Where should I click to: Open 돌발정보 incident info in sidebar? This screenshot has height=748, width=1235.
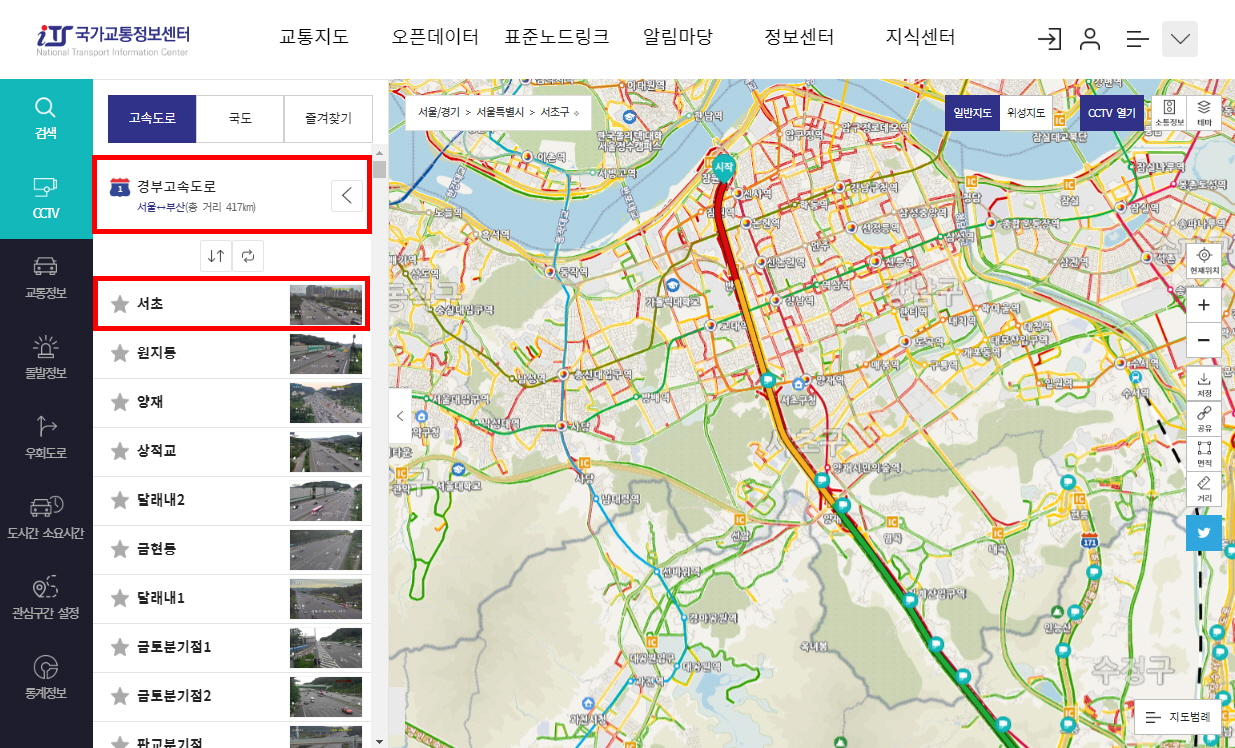point(46,359)
